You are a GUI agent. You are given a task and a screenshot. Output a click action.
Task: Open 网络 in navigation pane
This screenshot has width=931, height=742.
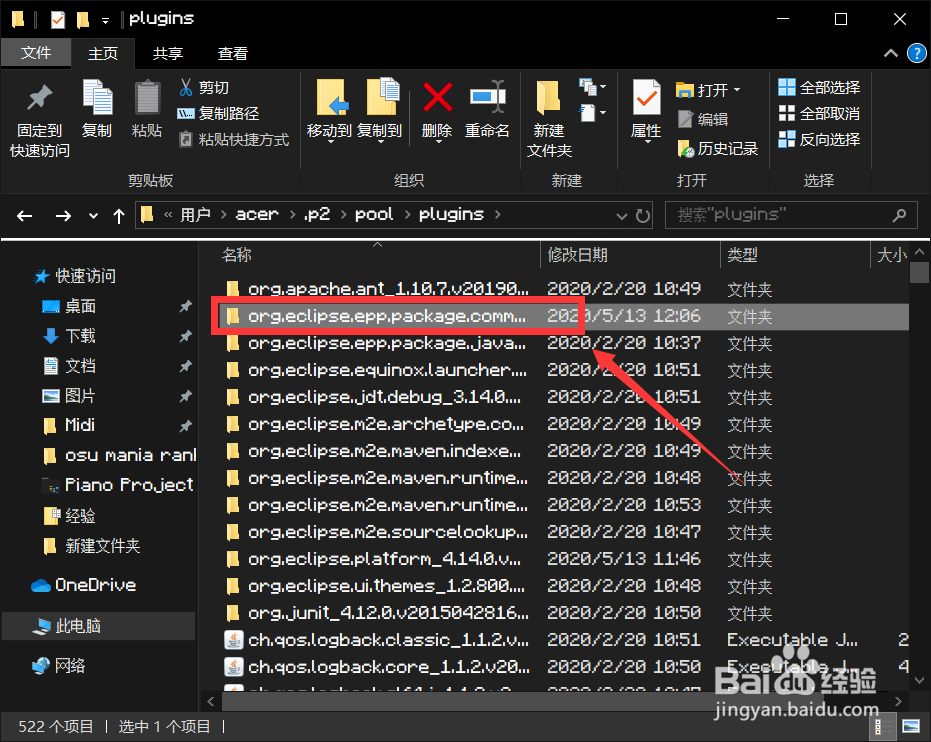tap(59, 666)
